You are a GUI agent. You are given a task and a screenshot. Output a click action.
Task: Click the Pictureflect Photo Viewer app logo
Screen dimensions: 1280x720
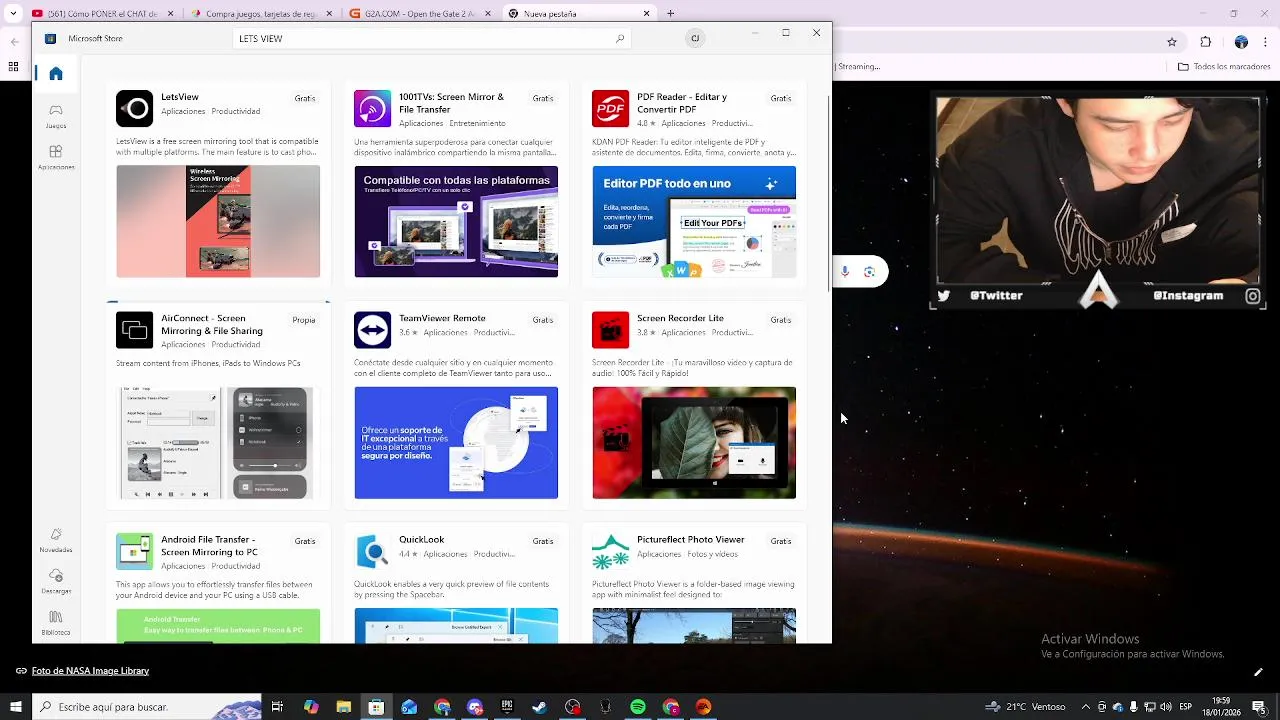611,550
